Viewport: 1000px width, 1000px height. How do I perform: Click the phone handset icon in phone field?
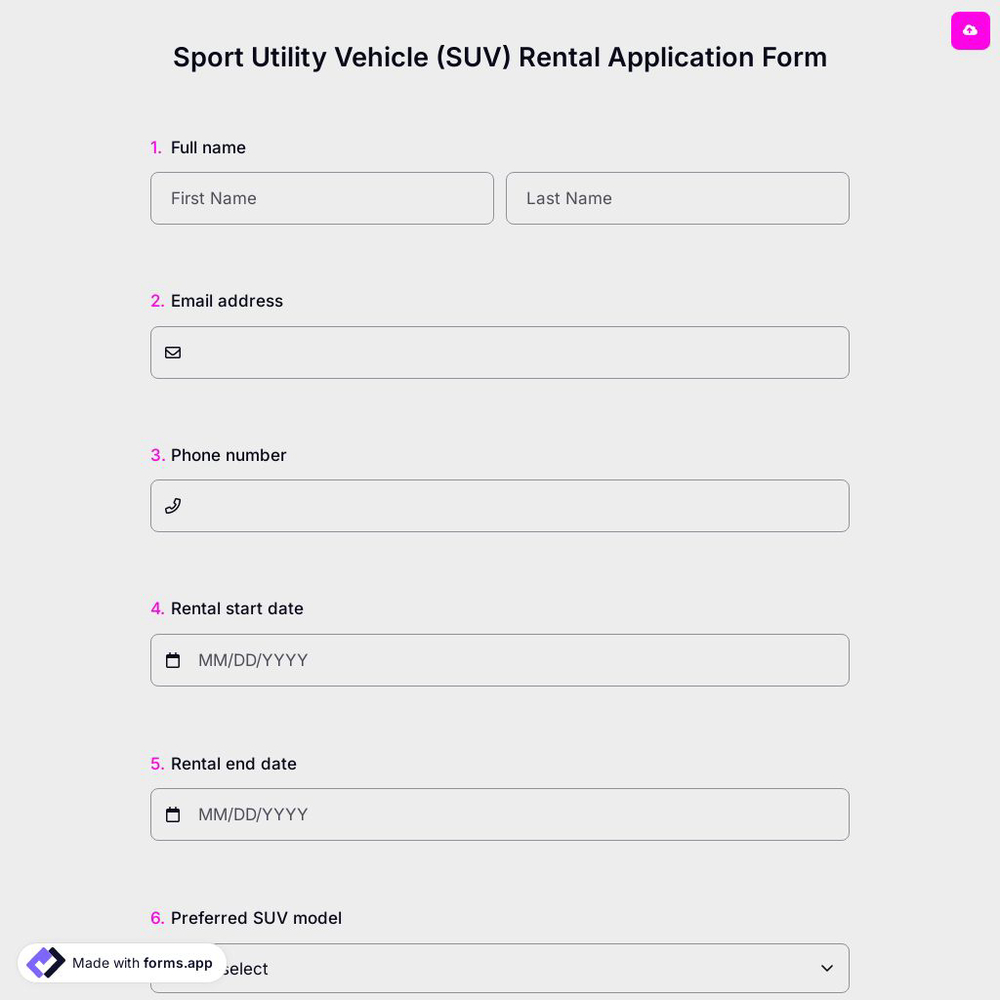(173, 506)
